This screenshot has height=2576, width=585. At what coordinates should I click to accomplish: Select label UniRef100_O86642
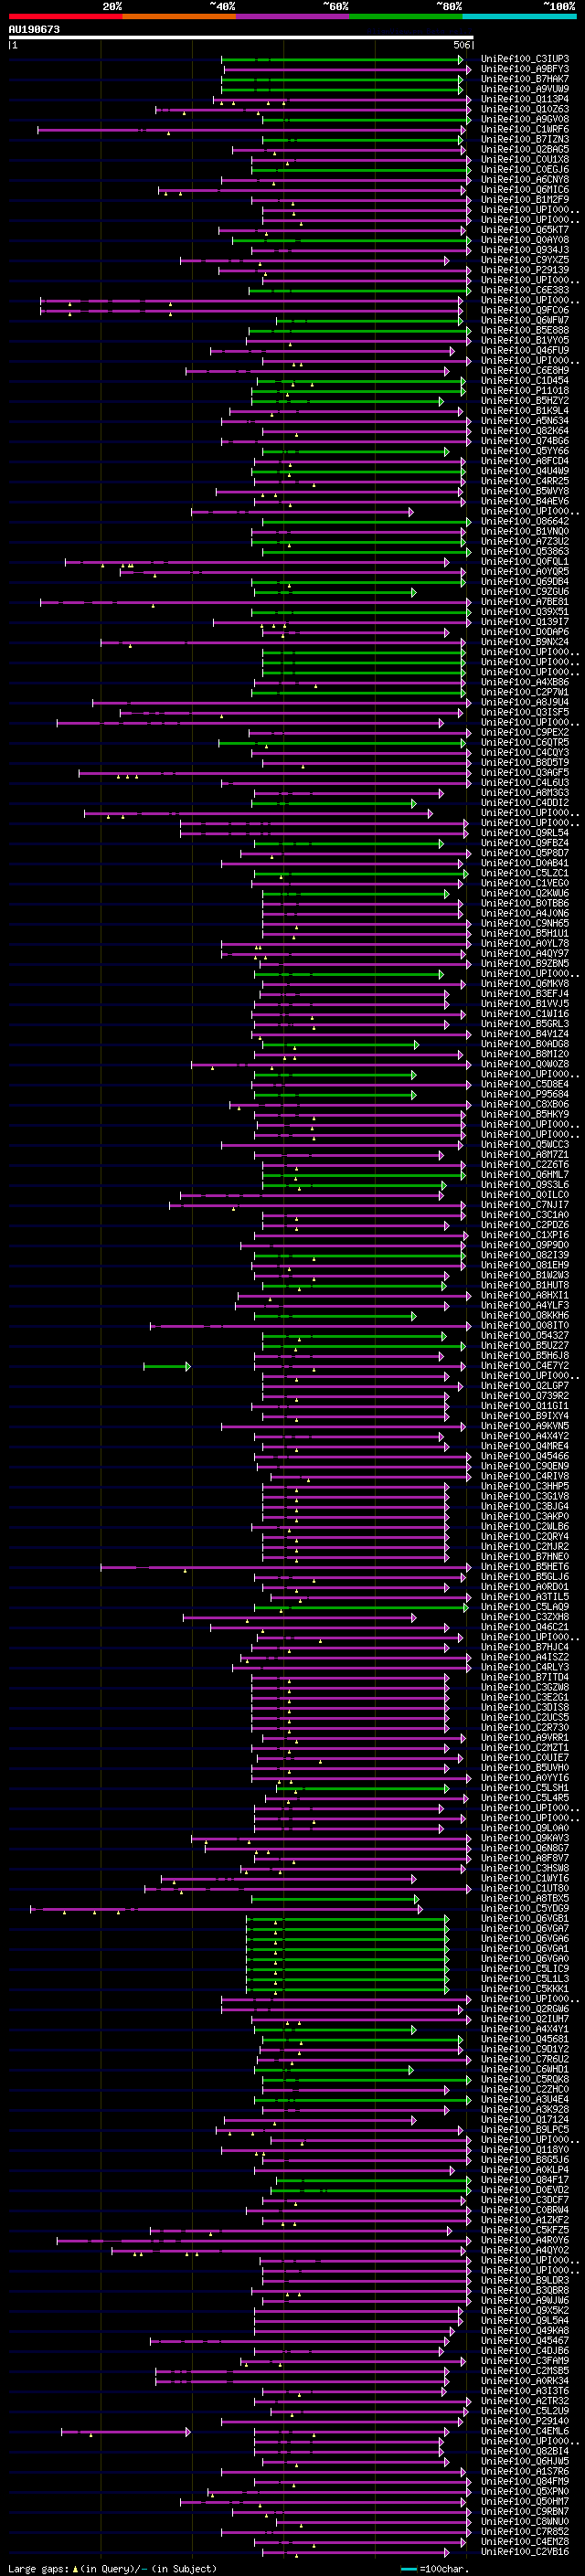525,521
